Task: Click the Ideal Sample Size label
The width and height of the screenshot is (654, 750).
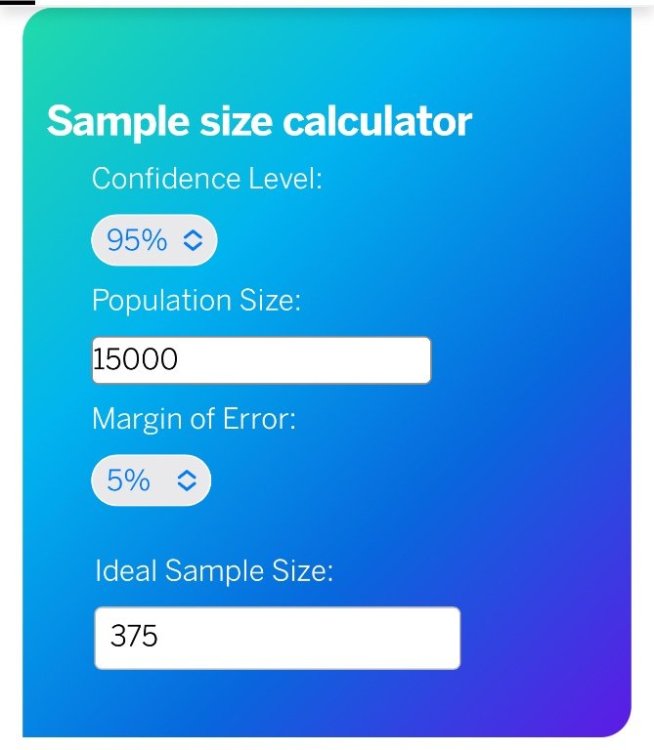Action: point(214,571)
